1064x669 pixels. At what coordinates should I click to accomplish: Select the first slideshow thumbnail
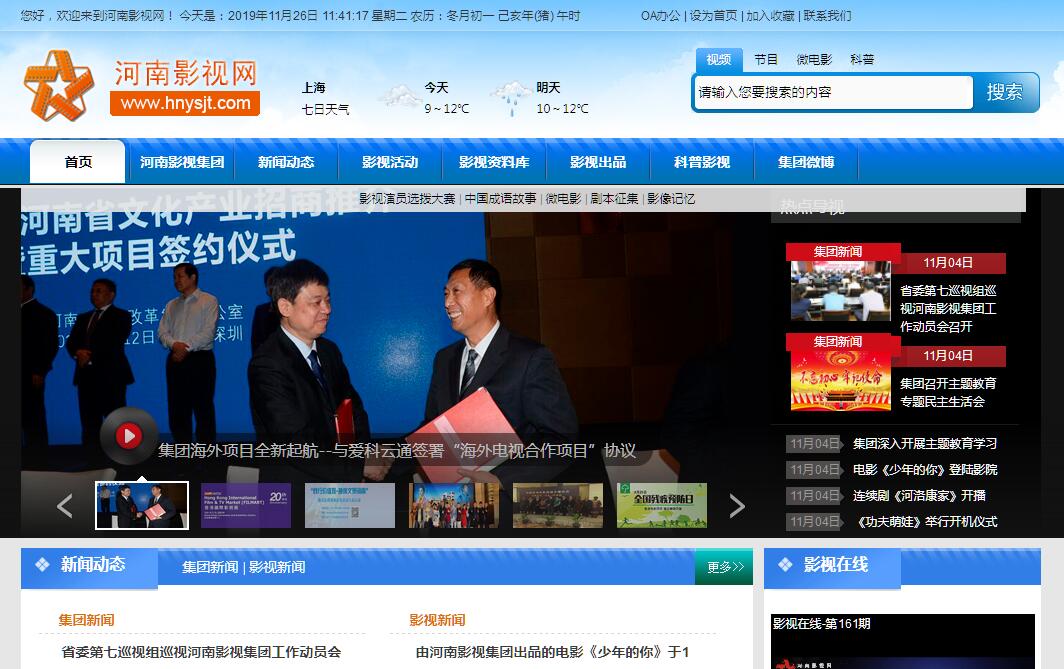[142, 506]
